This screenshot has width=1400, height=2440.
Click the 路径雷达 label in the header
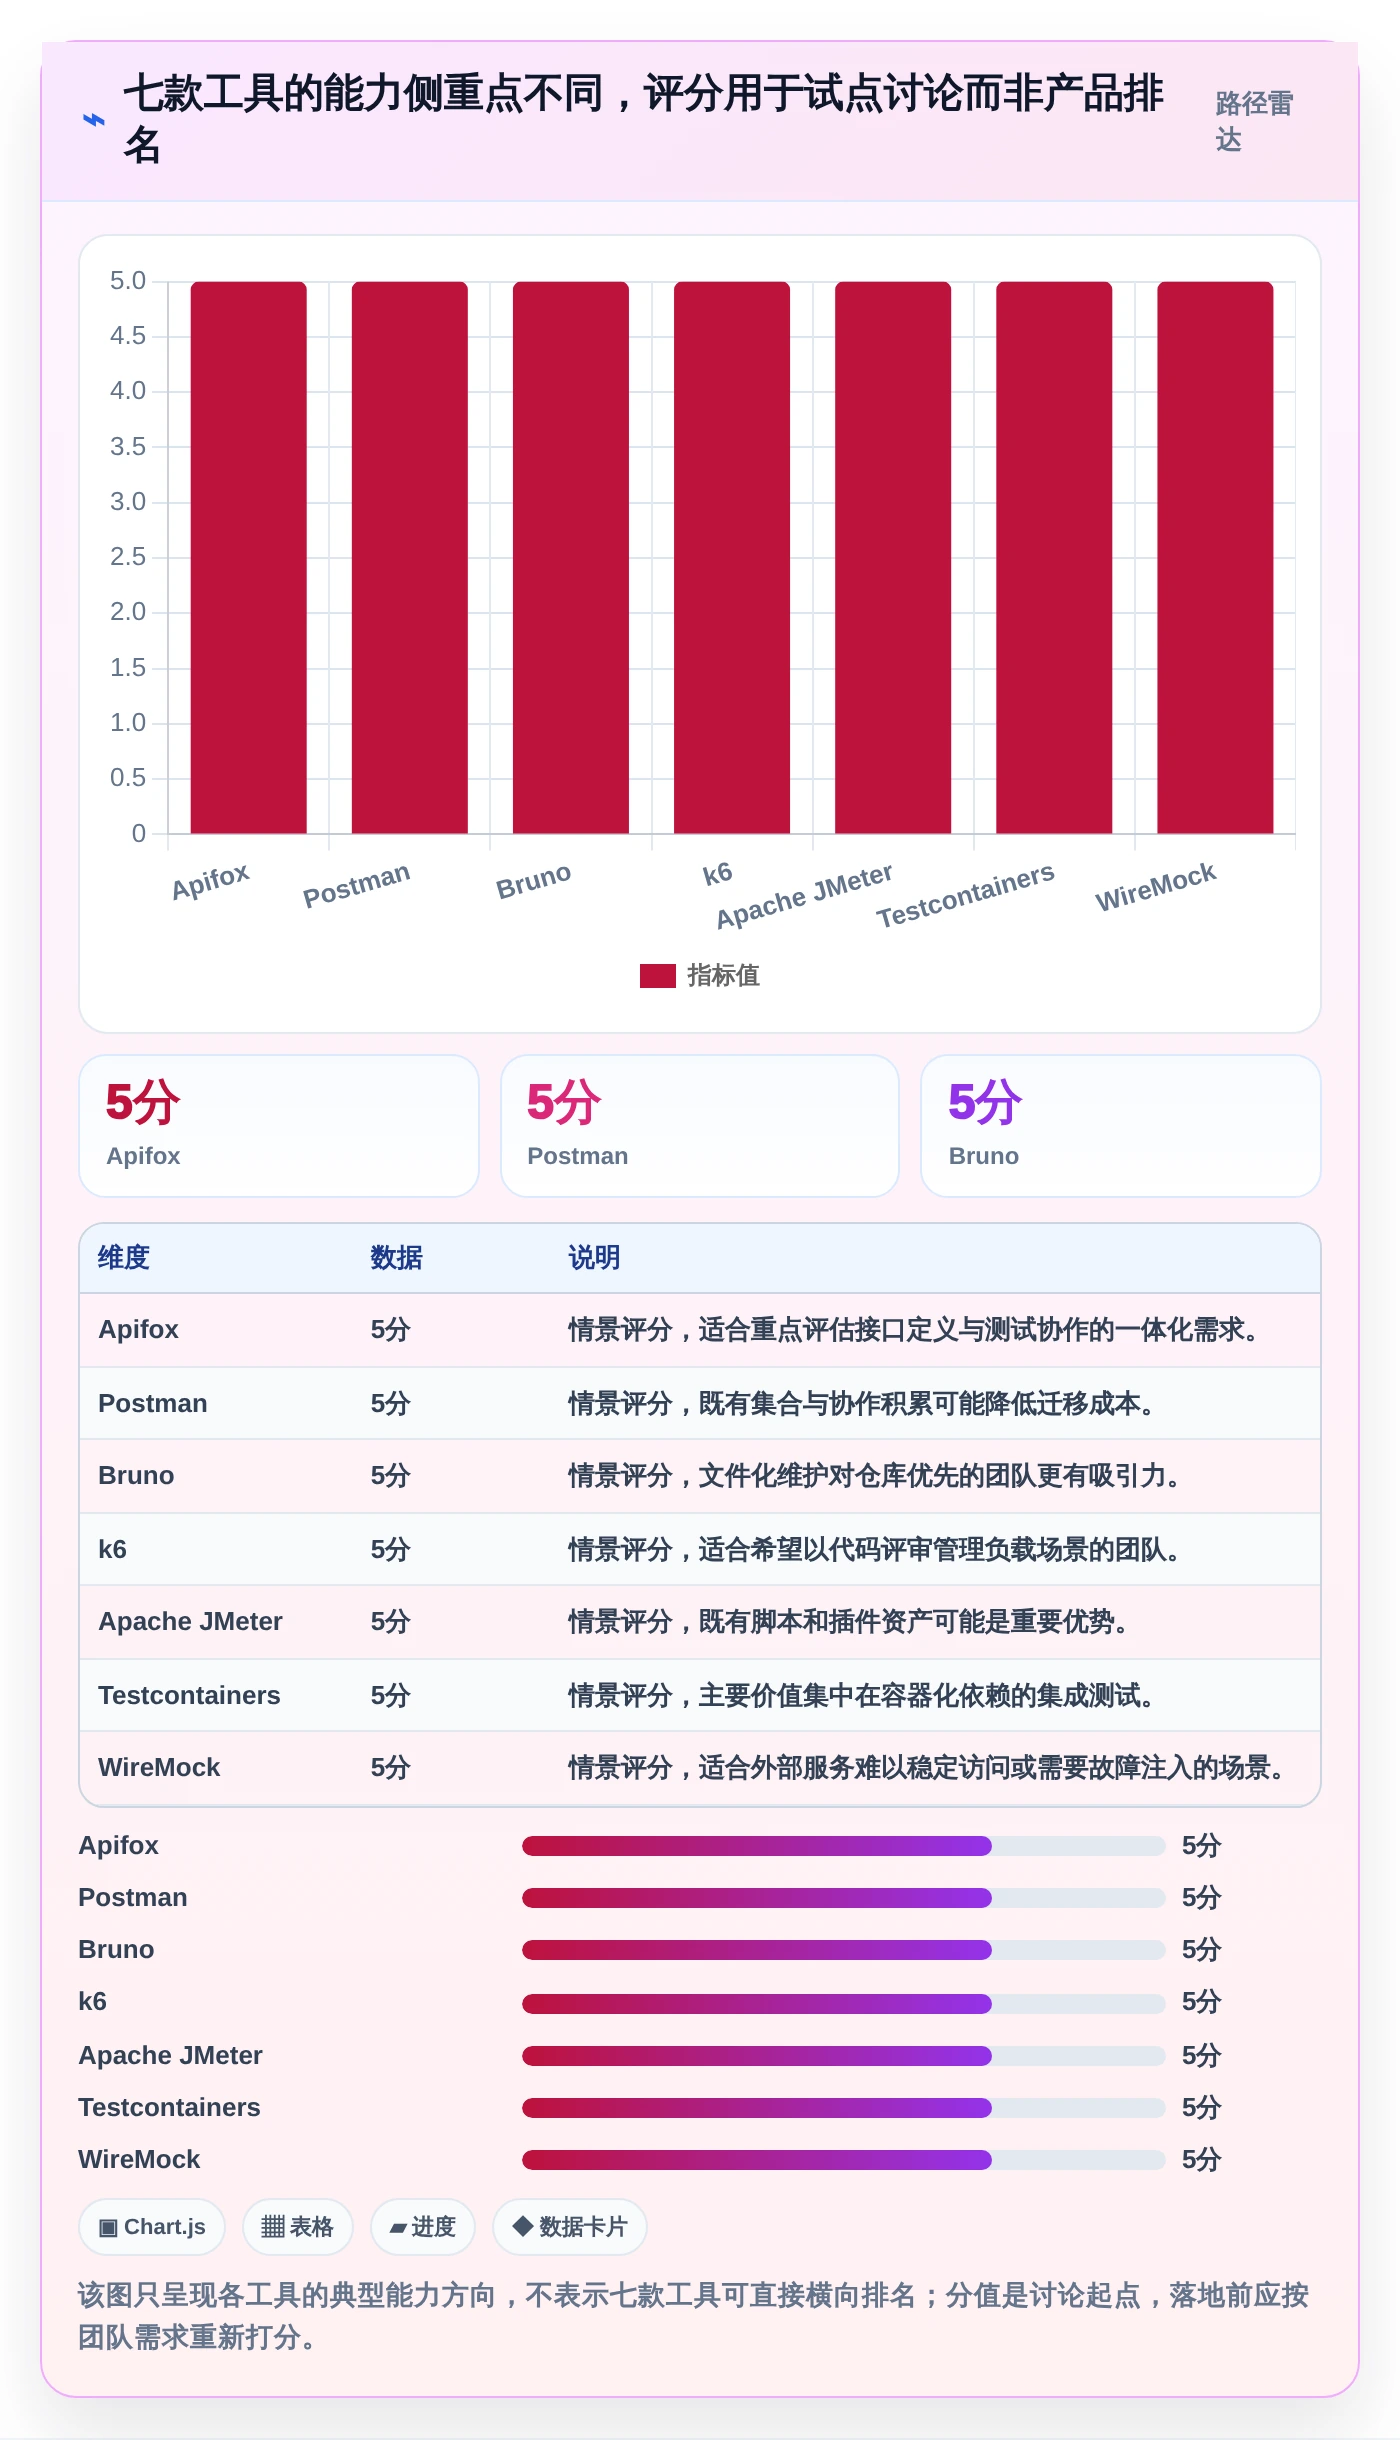(1254, 121)
